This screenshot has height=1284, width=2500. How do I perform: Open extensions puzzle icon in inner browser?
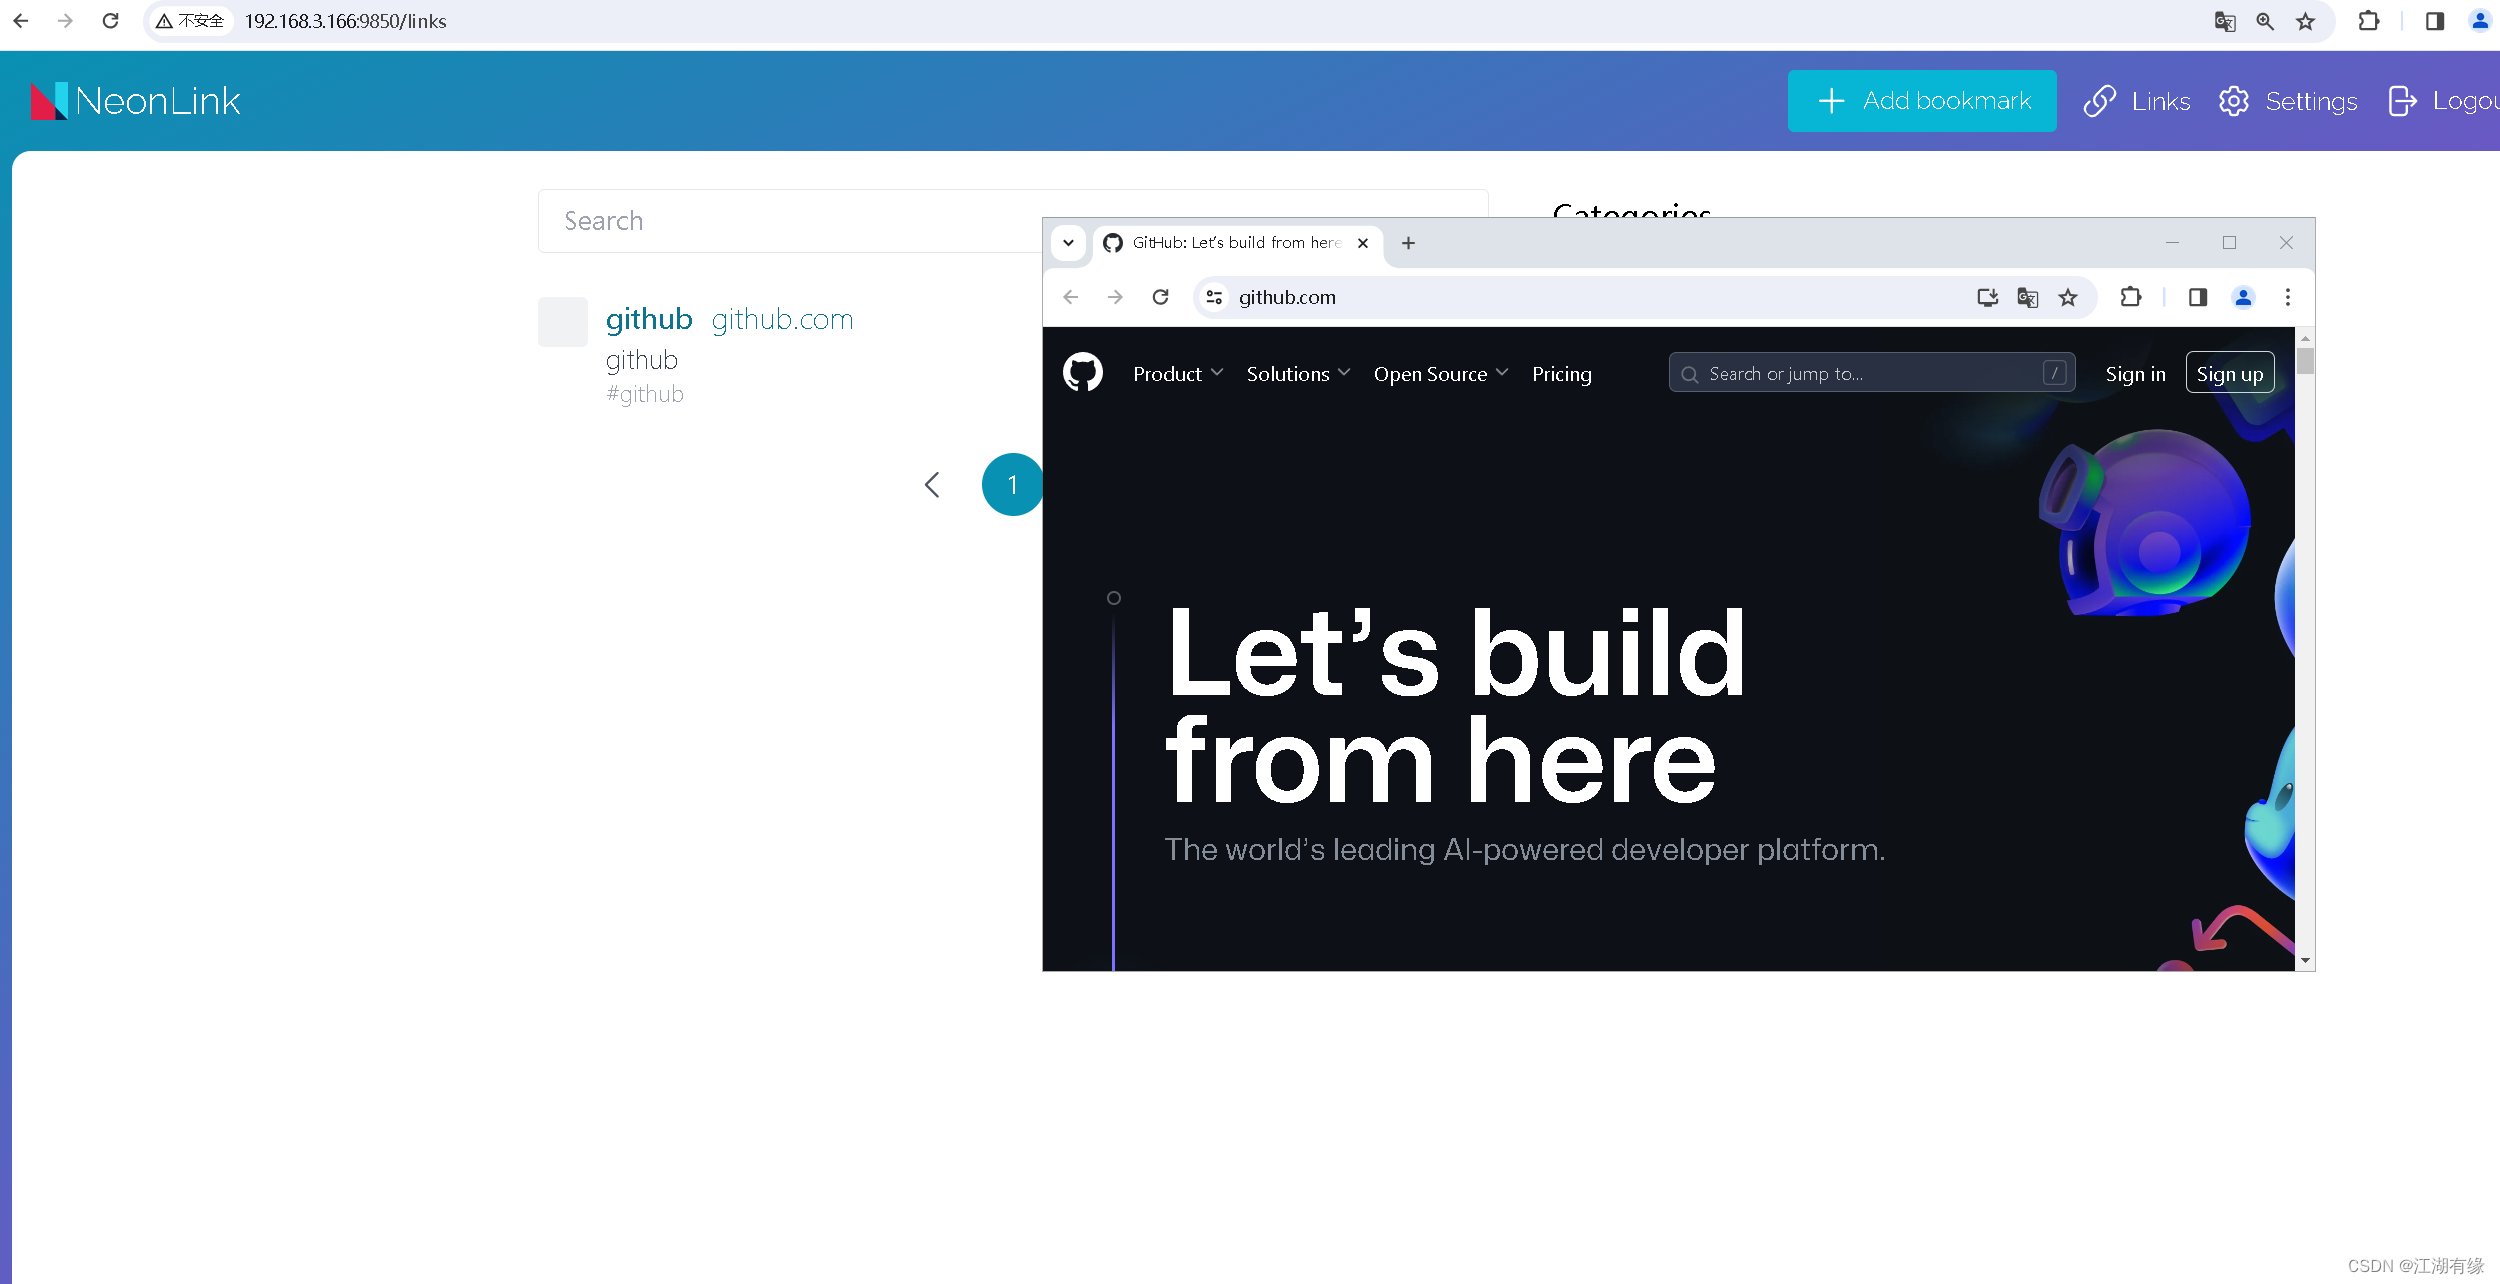[x=2131, y=297]
